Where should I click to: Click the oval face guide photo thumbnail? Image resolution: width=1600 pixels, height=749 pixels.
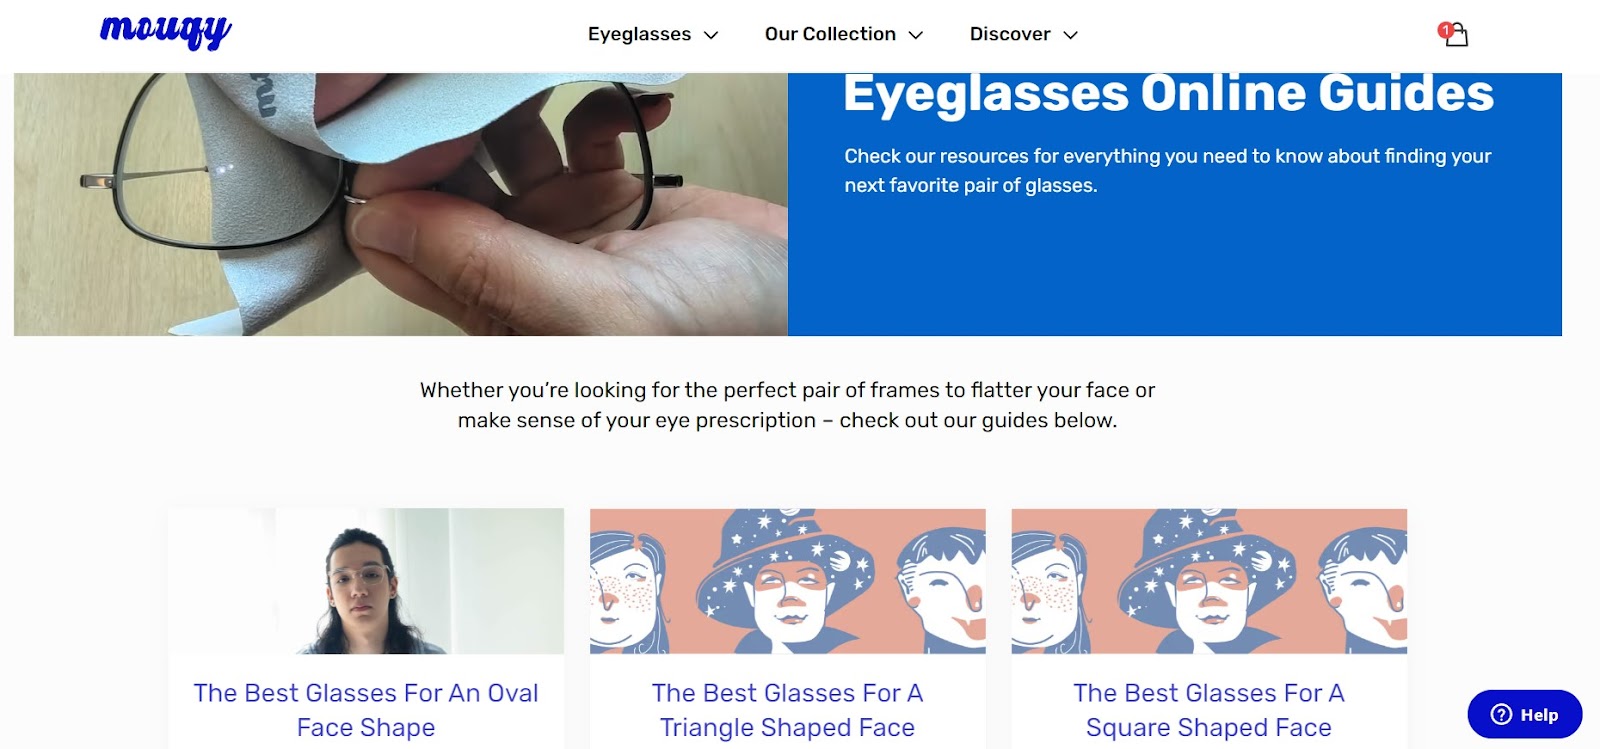tap(366, 581)
